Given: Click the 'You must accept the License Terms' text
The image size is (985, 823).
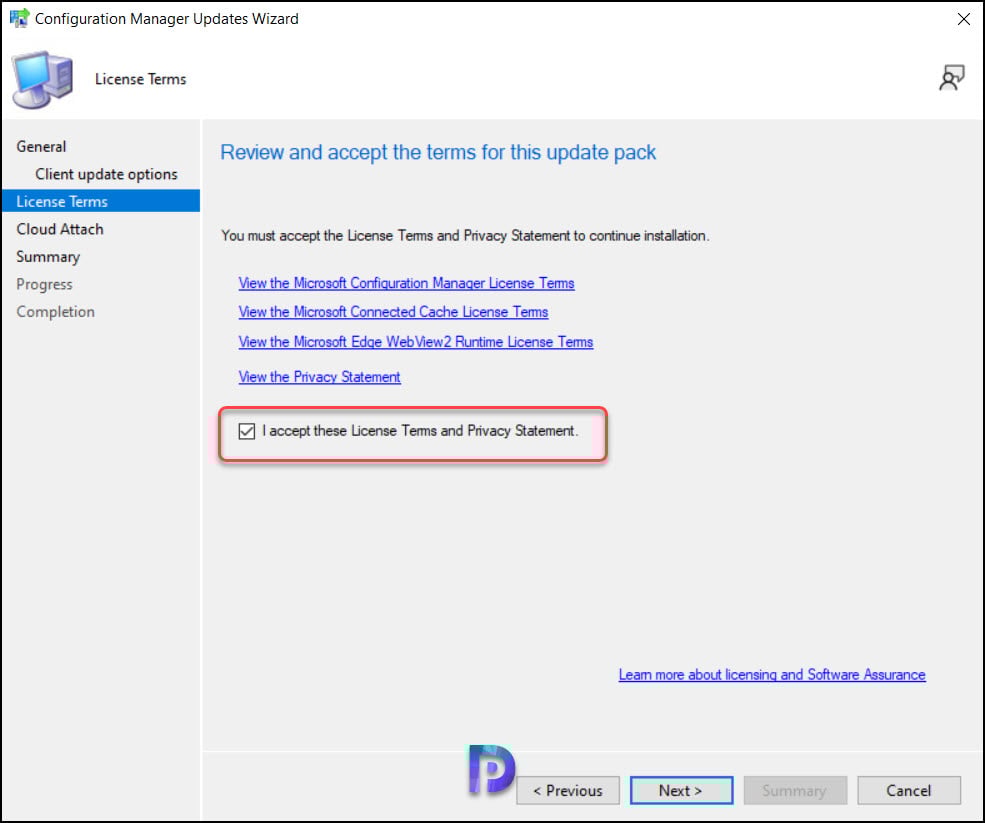Looking at the screenshot, I should tap(465, 236).
